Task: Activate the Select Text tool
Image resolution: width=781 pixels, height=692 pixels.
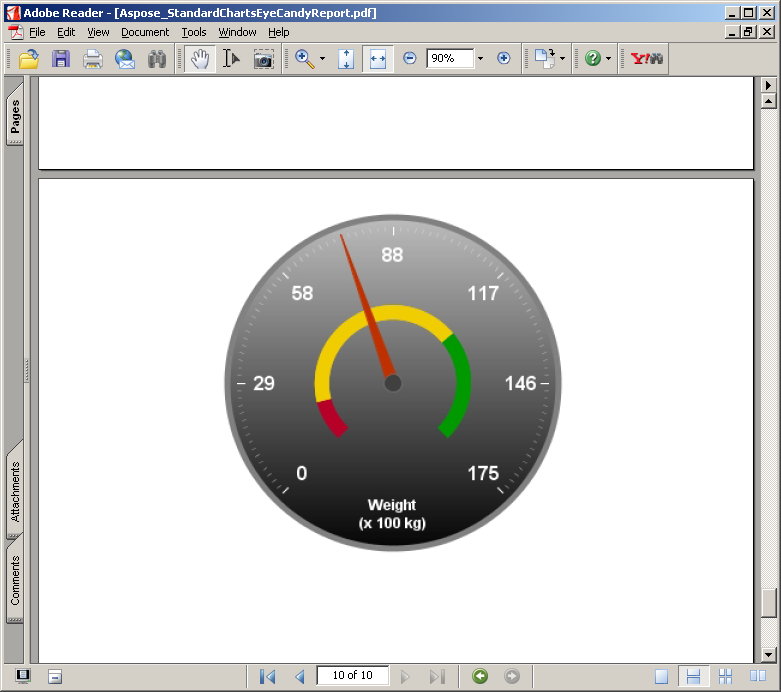Action: point(231,59)
